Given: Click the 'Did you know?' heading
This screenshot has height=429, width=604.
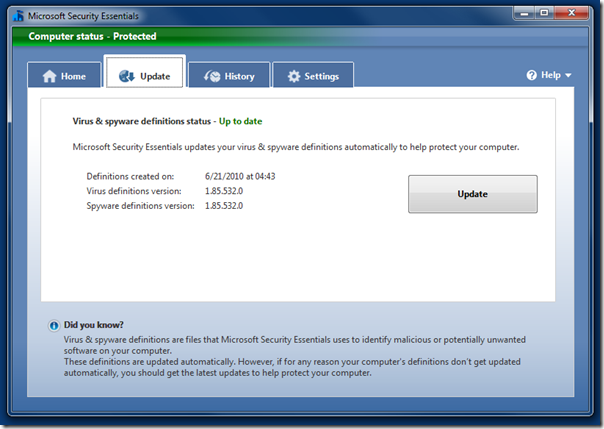Looking at the screenshot, I should (x=94, y=325).
